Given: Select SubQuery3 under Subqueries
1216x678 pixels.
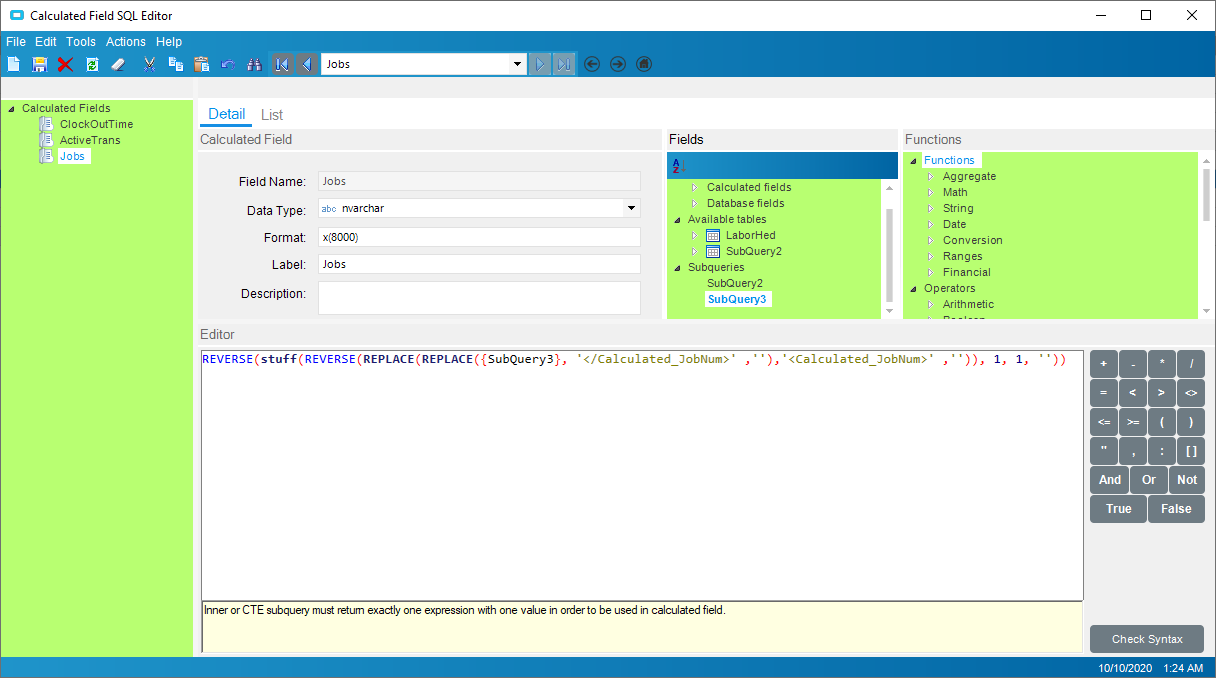Looking at the screenshot, I should point(737,299).
